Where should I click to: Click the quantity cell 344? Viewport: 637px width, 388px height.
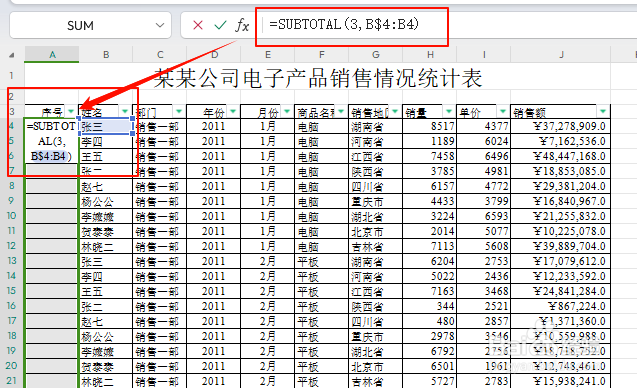[429, 306]
